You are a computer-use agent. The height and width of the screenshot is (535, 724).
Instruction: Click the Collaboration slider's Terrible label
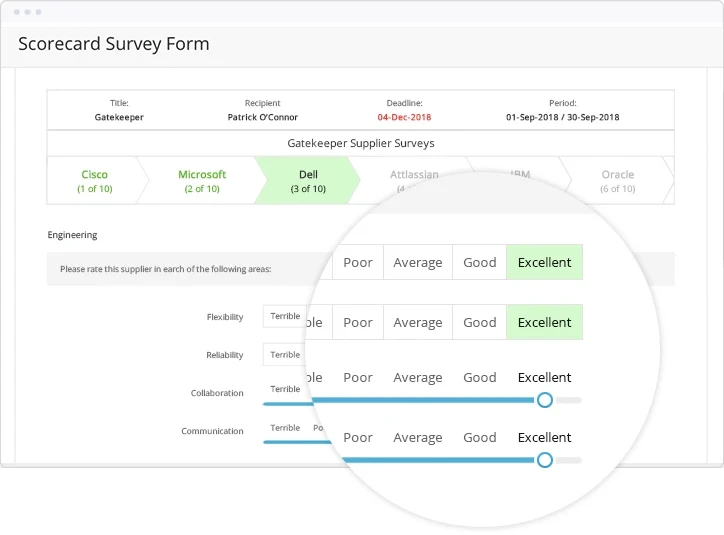285,389
